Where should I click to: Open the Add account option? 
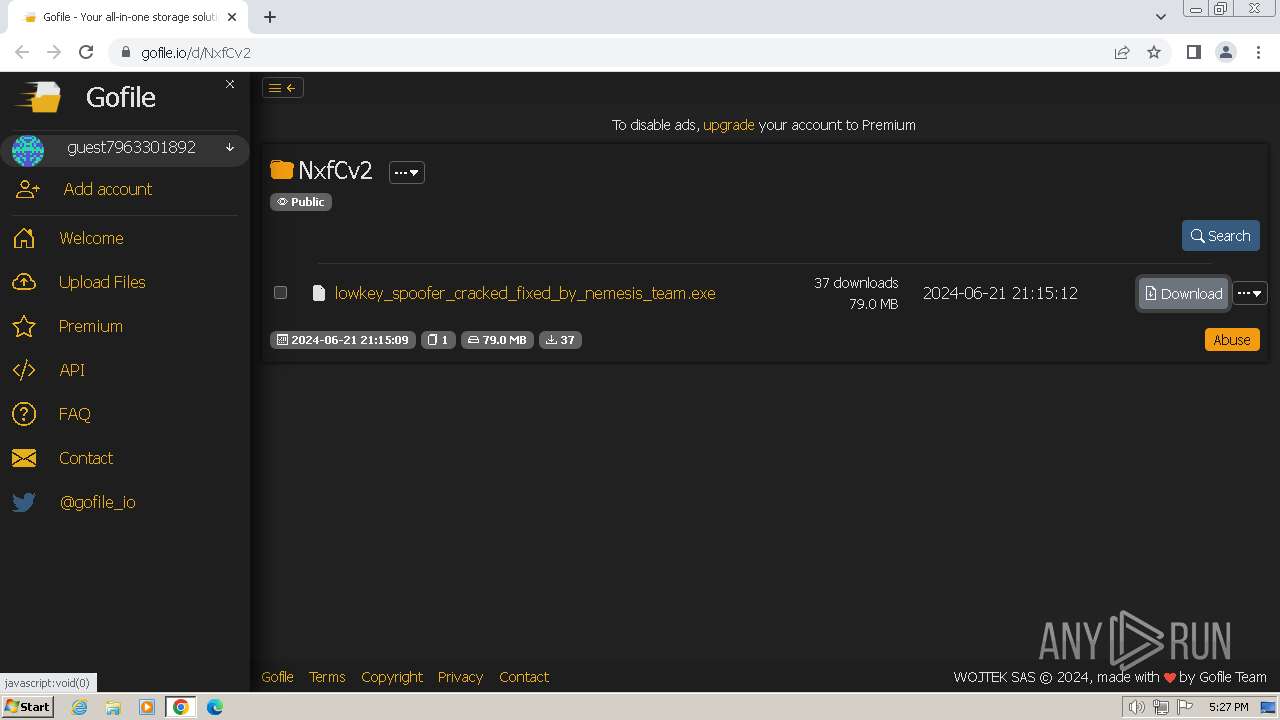pos(108,189)
